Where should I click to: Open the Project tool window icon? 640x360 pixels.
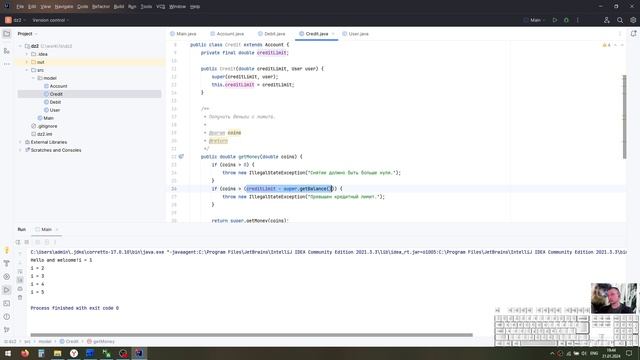click(7, 34)
